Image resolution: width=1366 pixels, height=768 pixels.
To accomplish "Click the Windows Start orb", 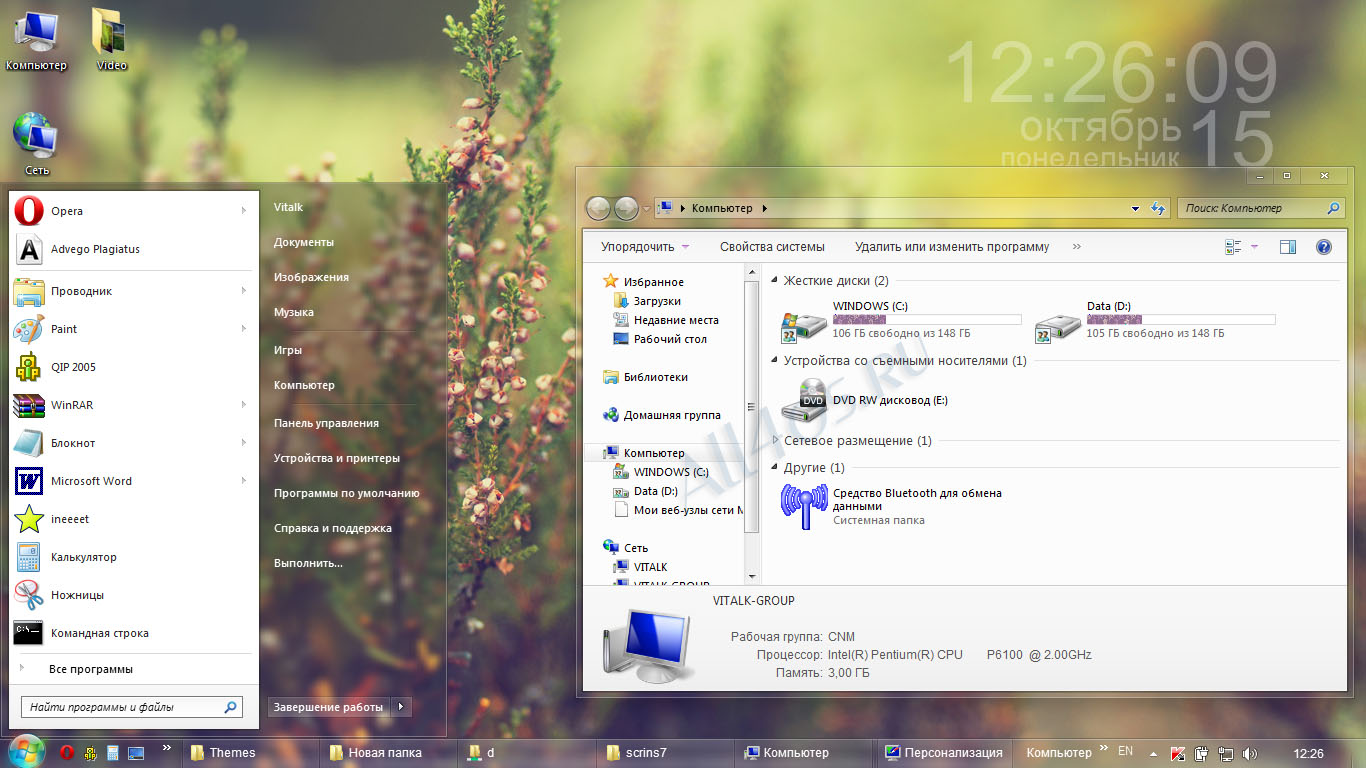I will (26, 752).
